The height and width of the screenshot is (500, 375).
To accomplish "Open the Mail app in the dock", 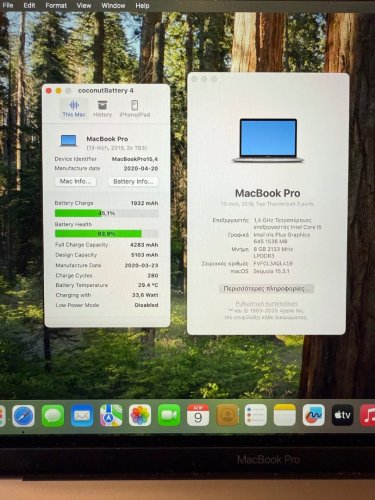I will click(x=82, y=416).
